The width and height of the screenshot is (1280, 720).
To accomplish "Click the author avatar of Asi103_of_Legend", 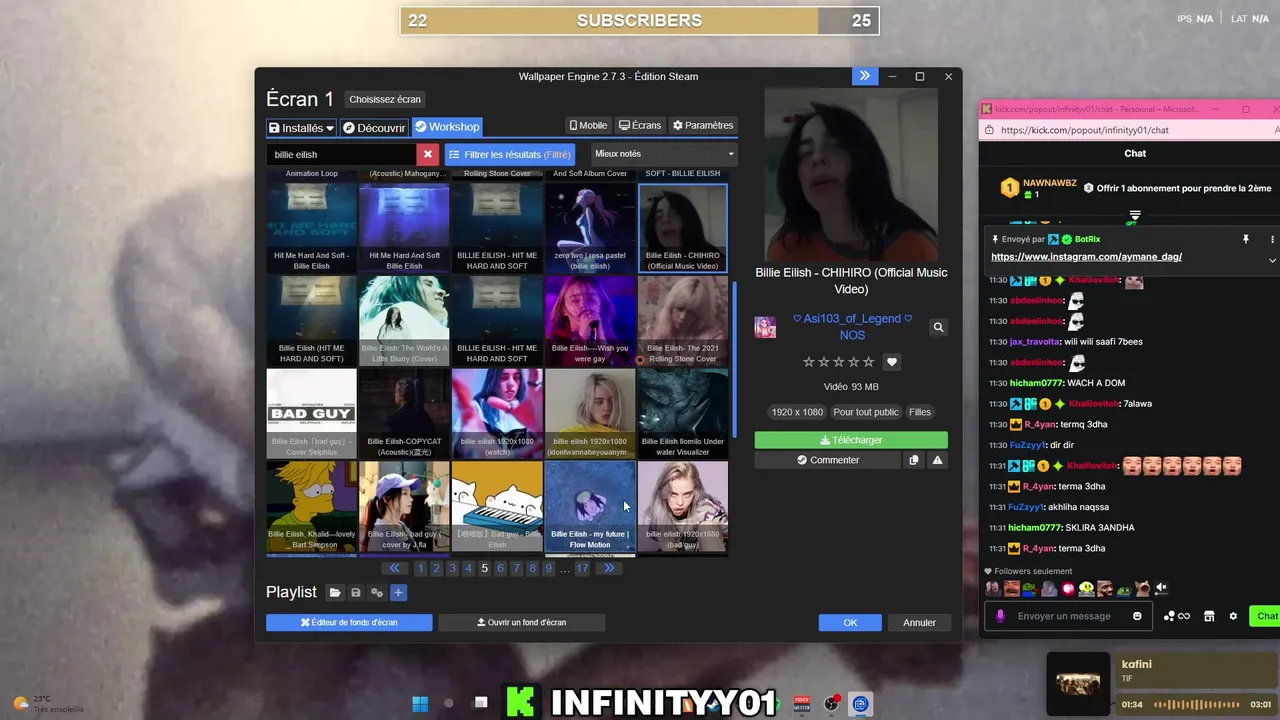I will (x=765, y=327).
